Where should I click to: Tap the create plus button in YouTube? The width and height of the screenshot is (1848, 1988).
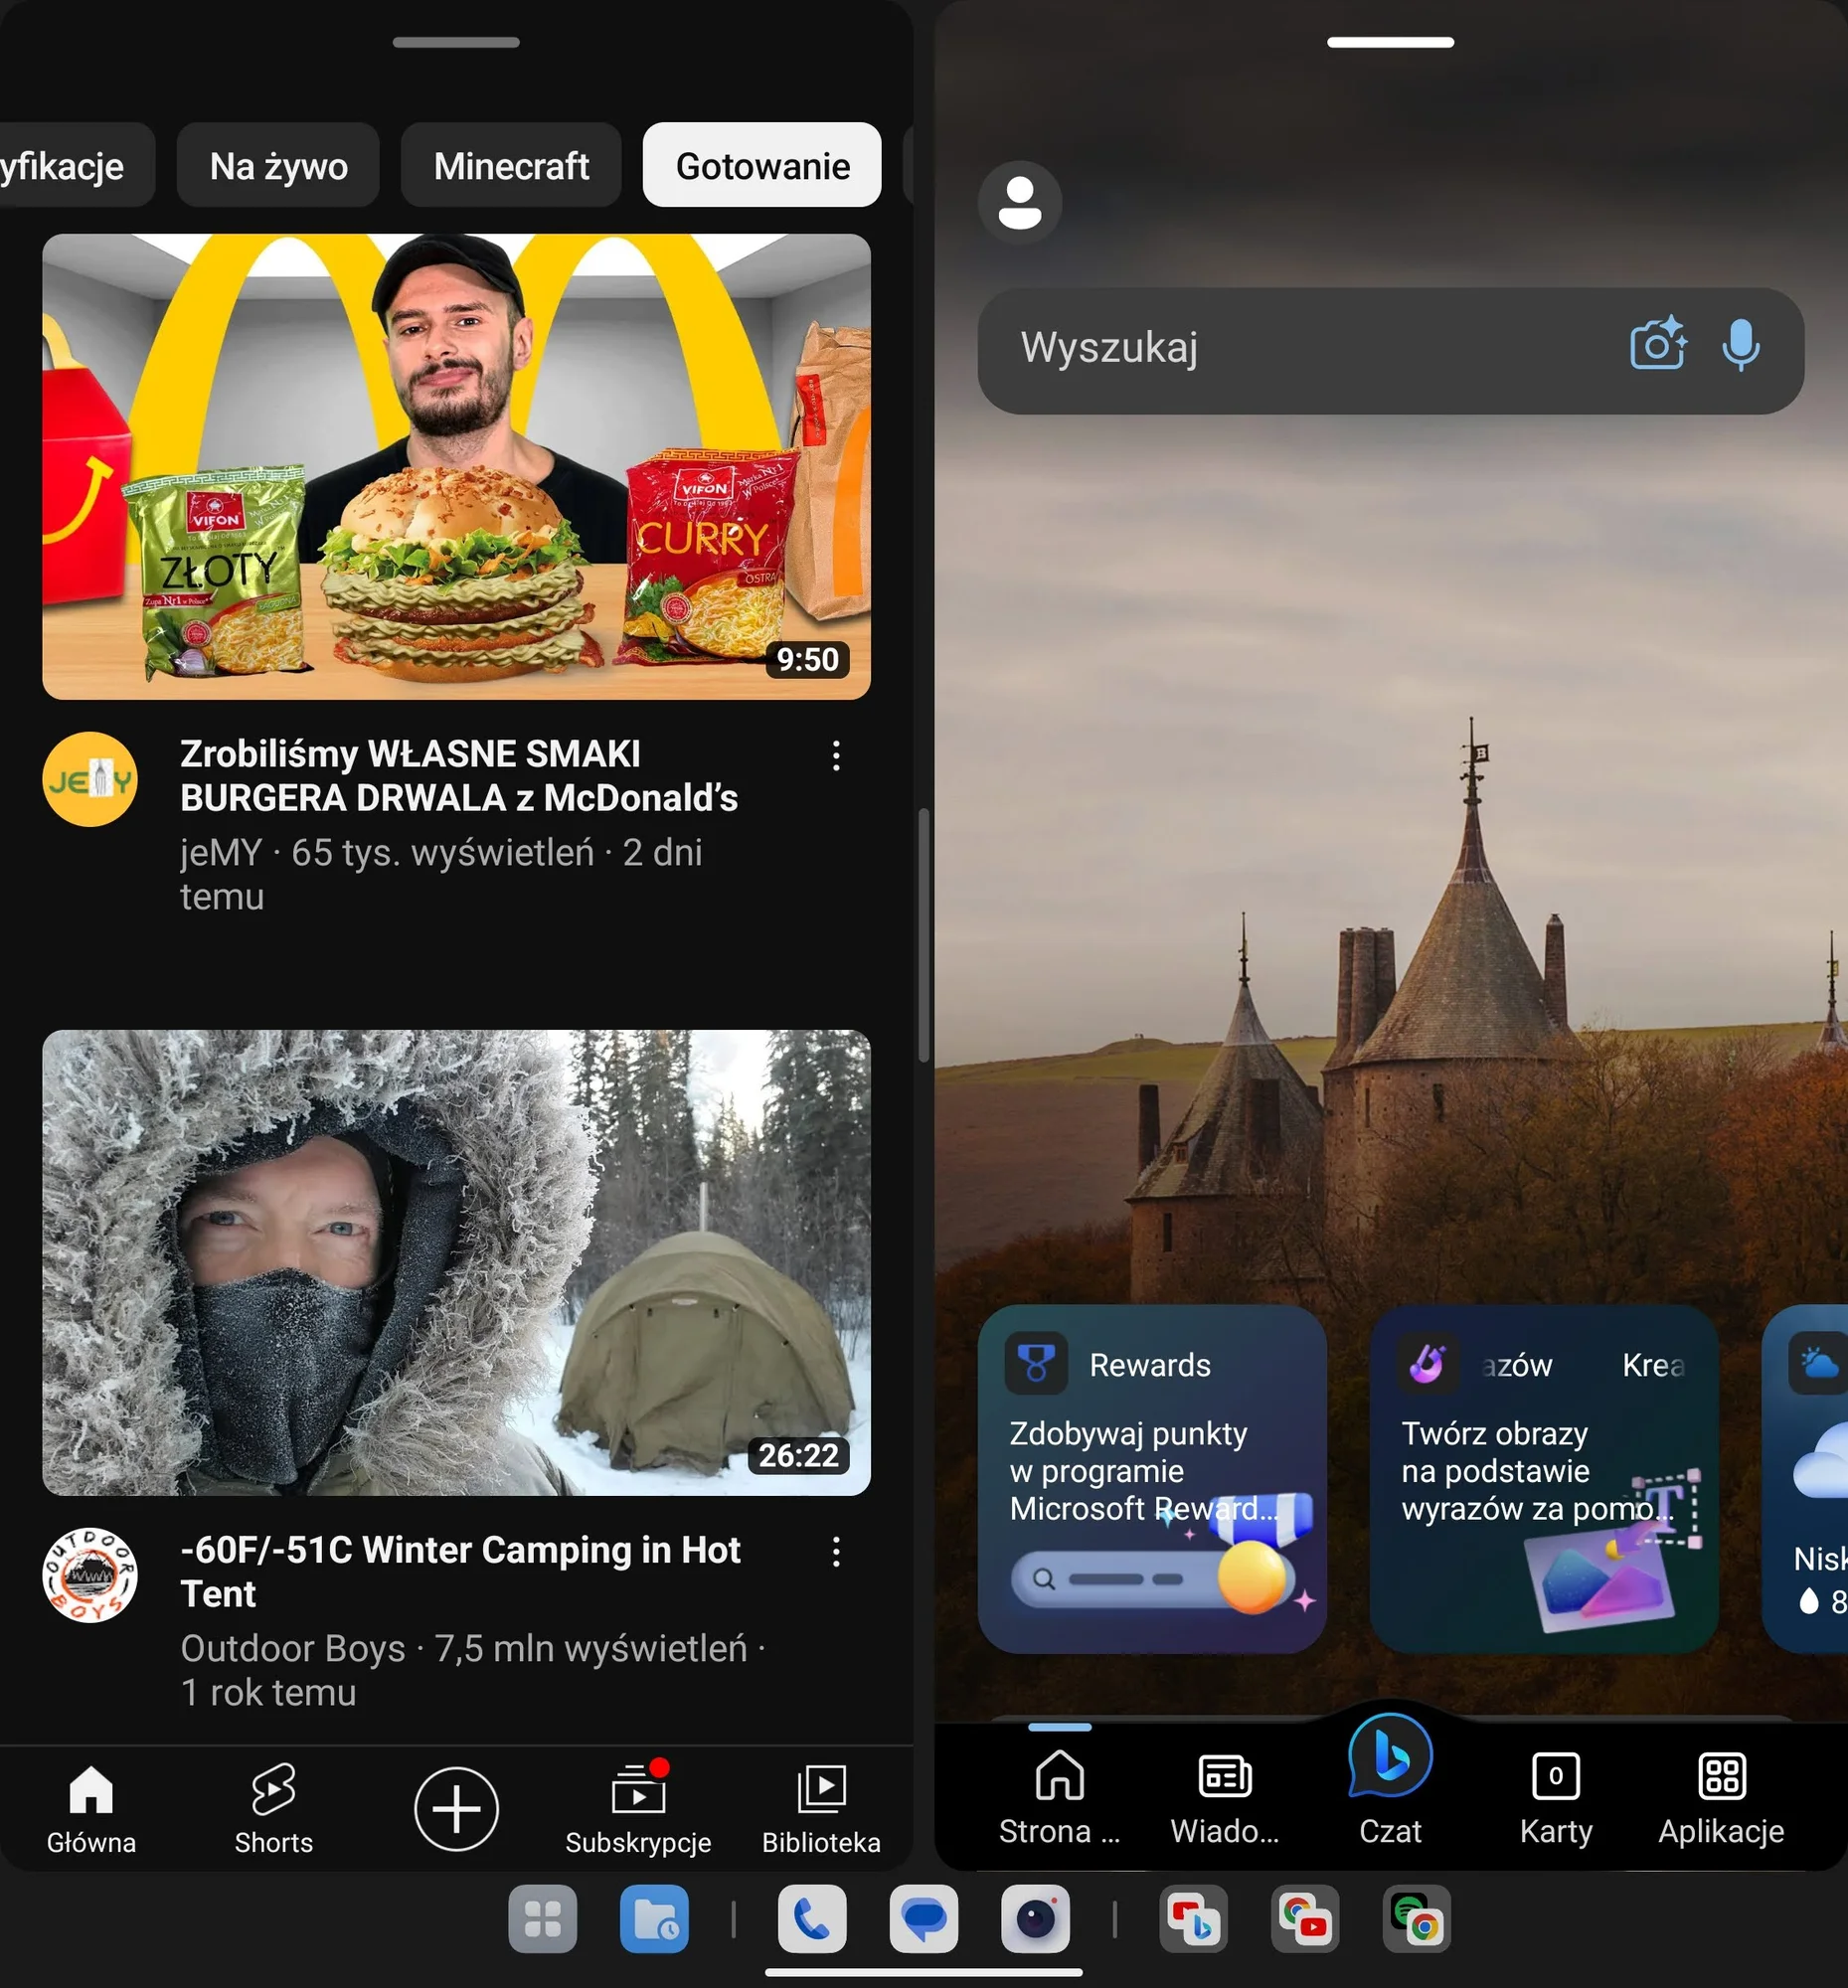click(x=456, y=1809)
